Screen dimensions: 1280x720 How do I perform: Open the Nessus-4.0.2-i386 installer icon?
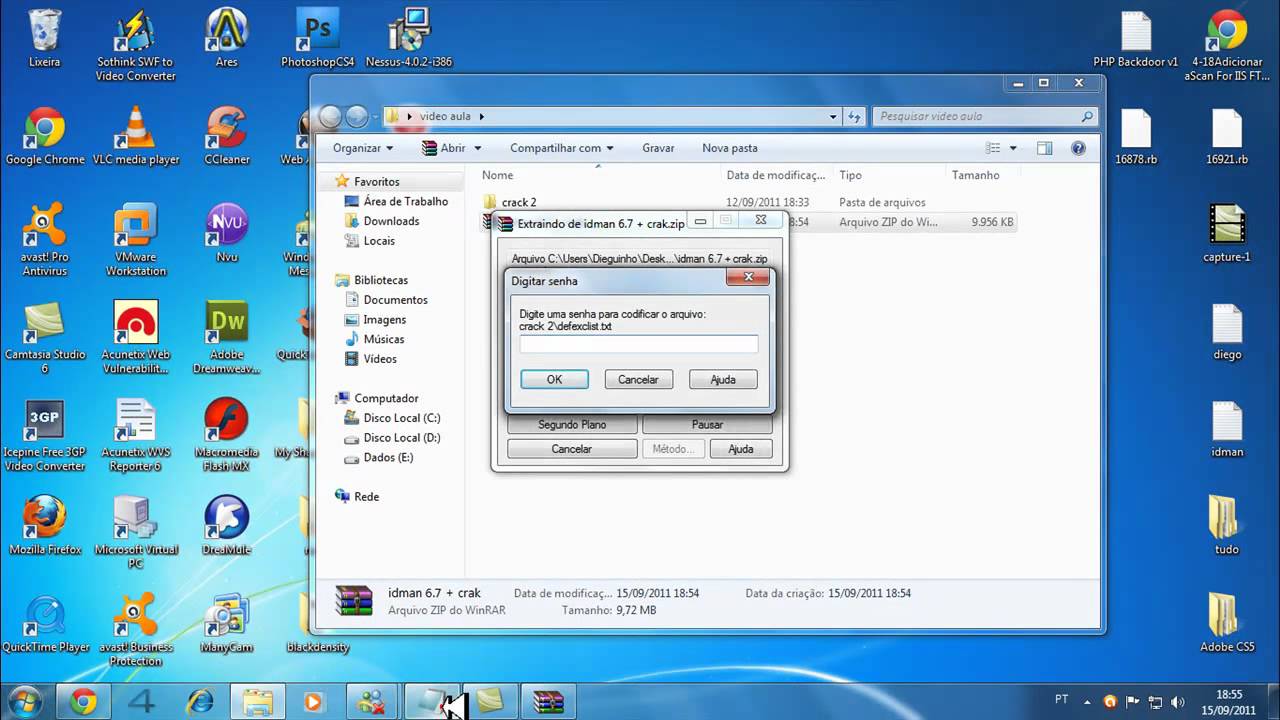(x=409, y=38)
